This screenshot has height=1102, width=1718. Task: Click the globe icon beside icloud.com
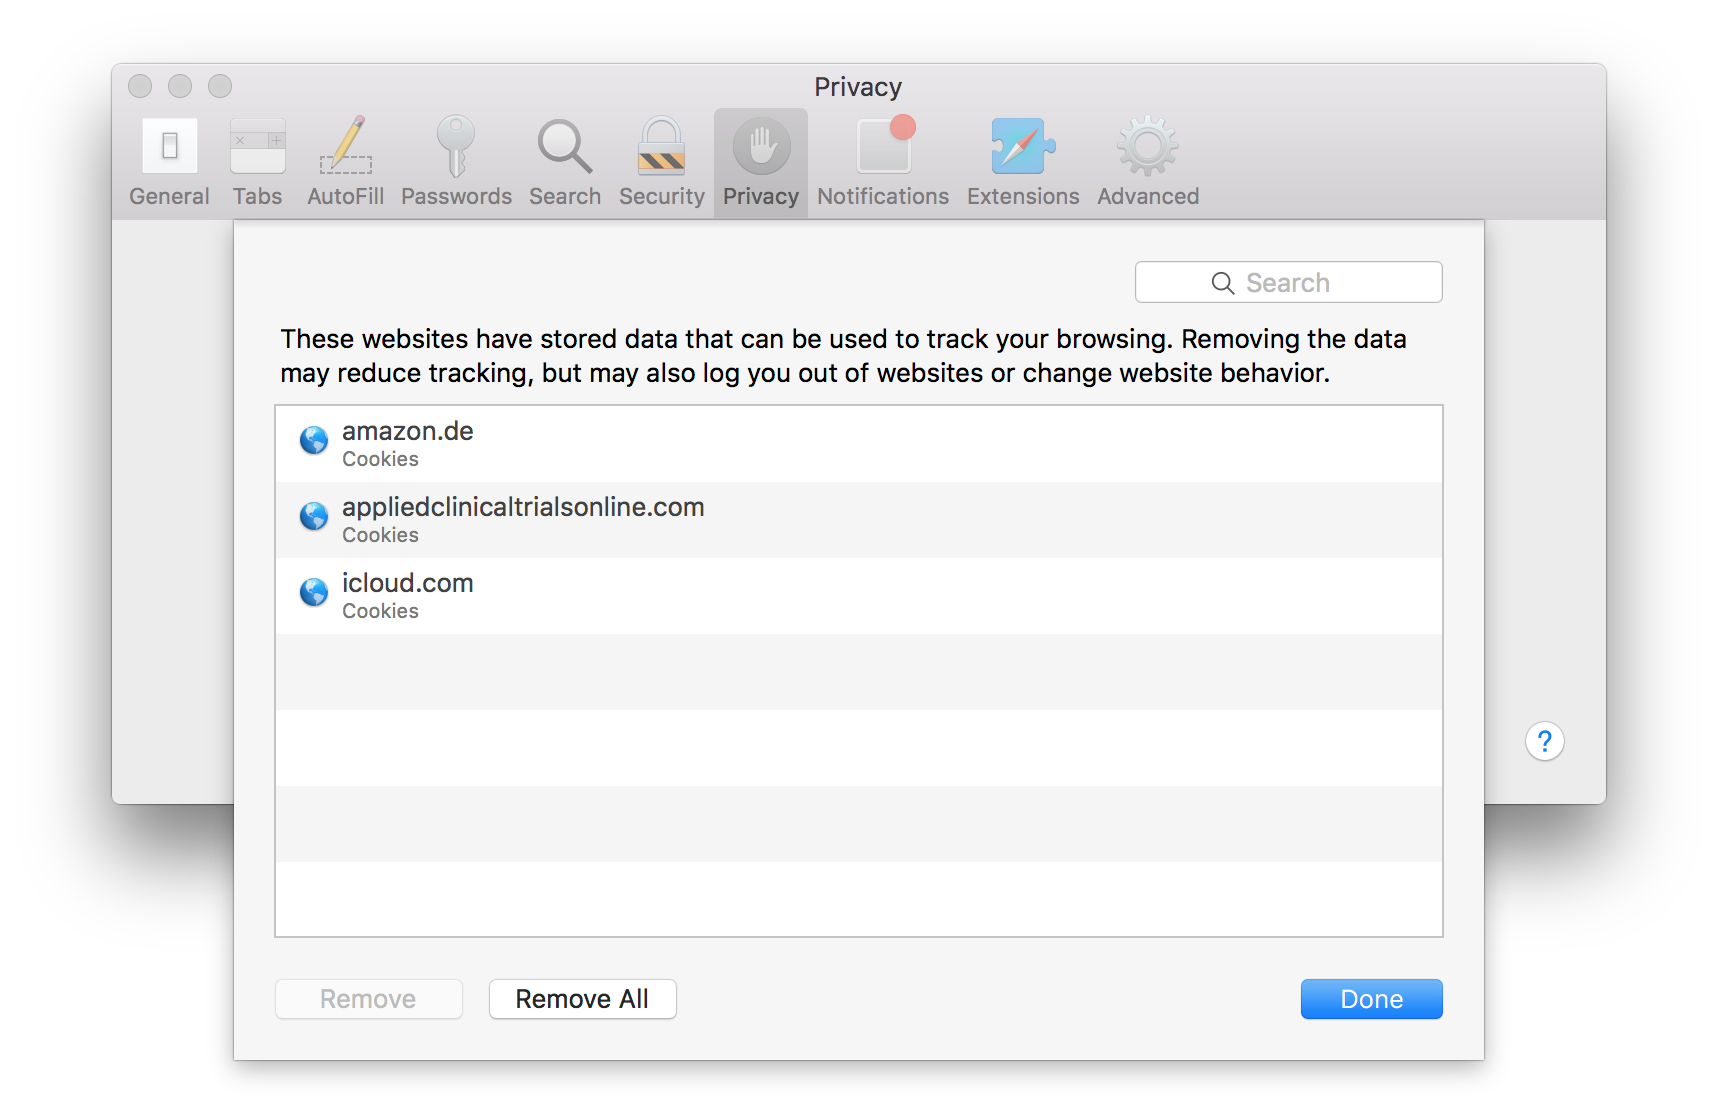pyautogui.click(x=314, y=592)
